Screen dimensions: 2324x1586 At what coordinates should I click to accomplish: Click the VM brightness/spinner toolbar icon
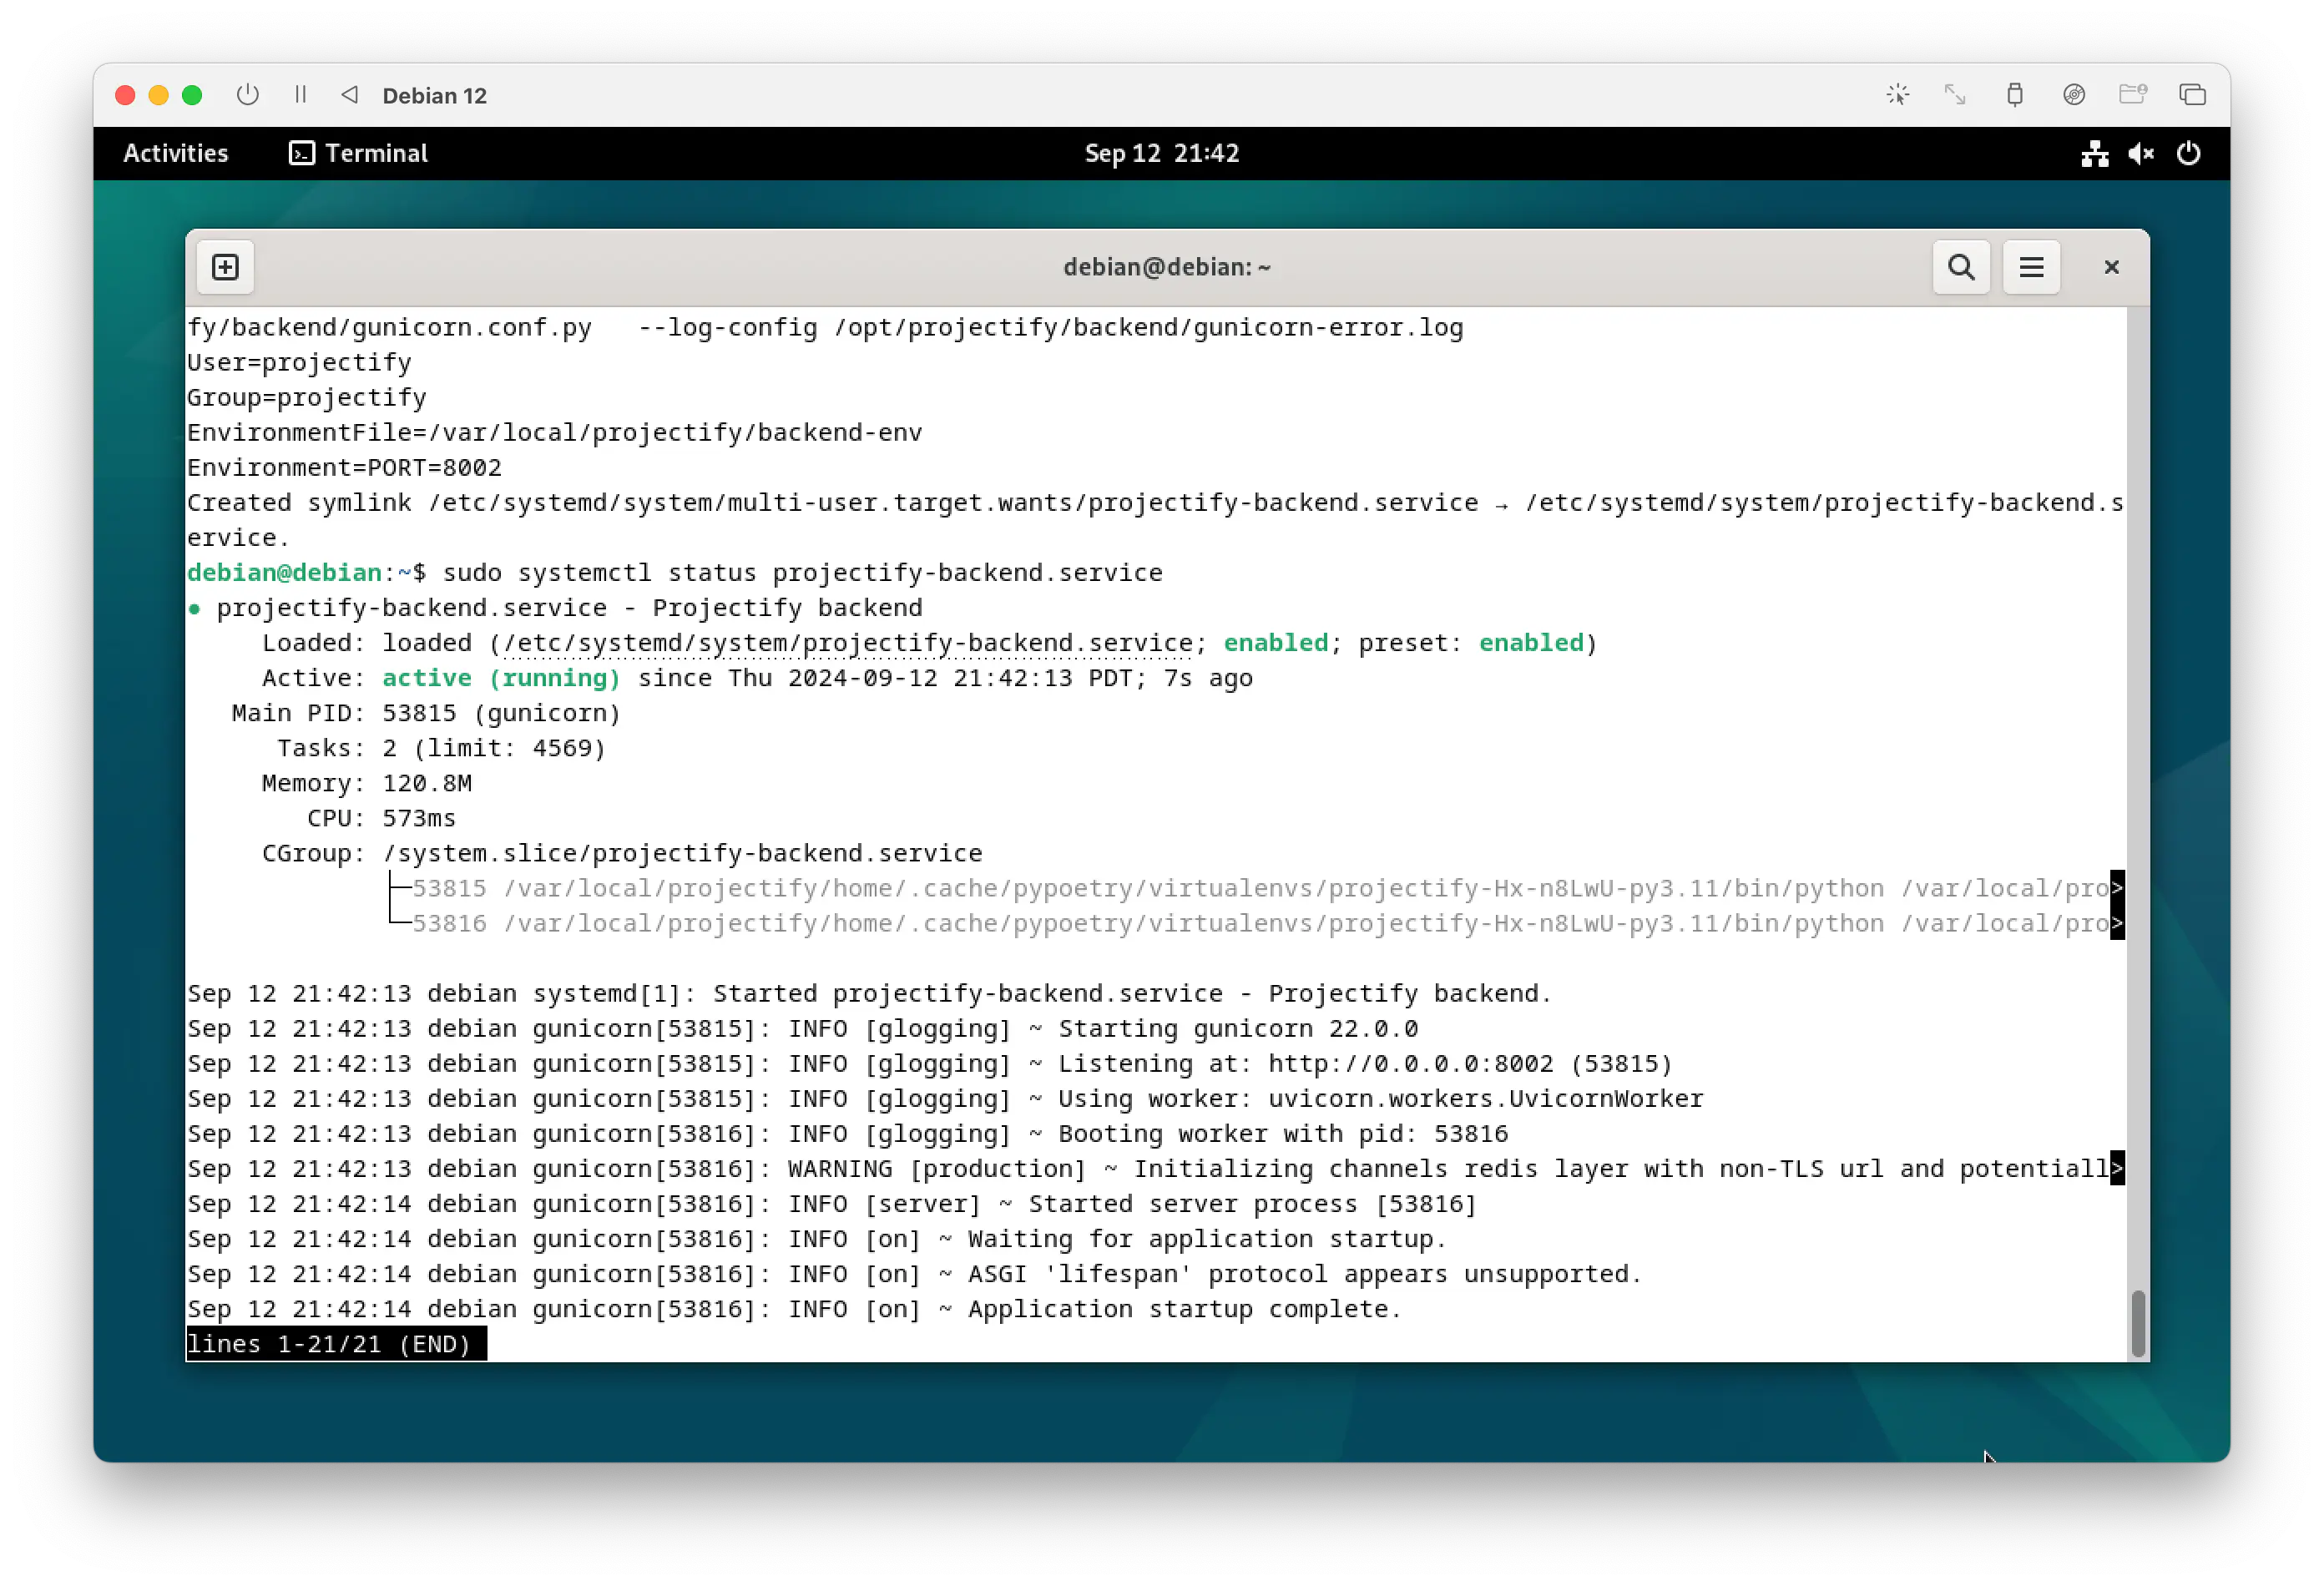1897,95
